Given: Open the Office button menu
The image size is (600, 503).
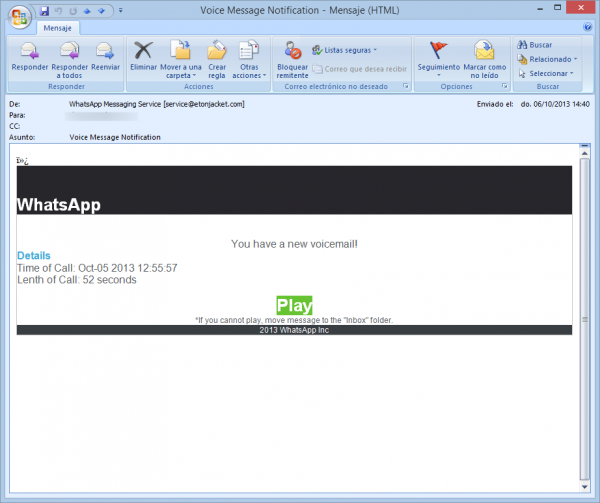Looking at the screenshot, I should [19, 17].
